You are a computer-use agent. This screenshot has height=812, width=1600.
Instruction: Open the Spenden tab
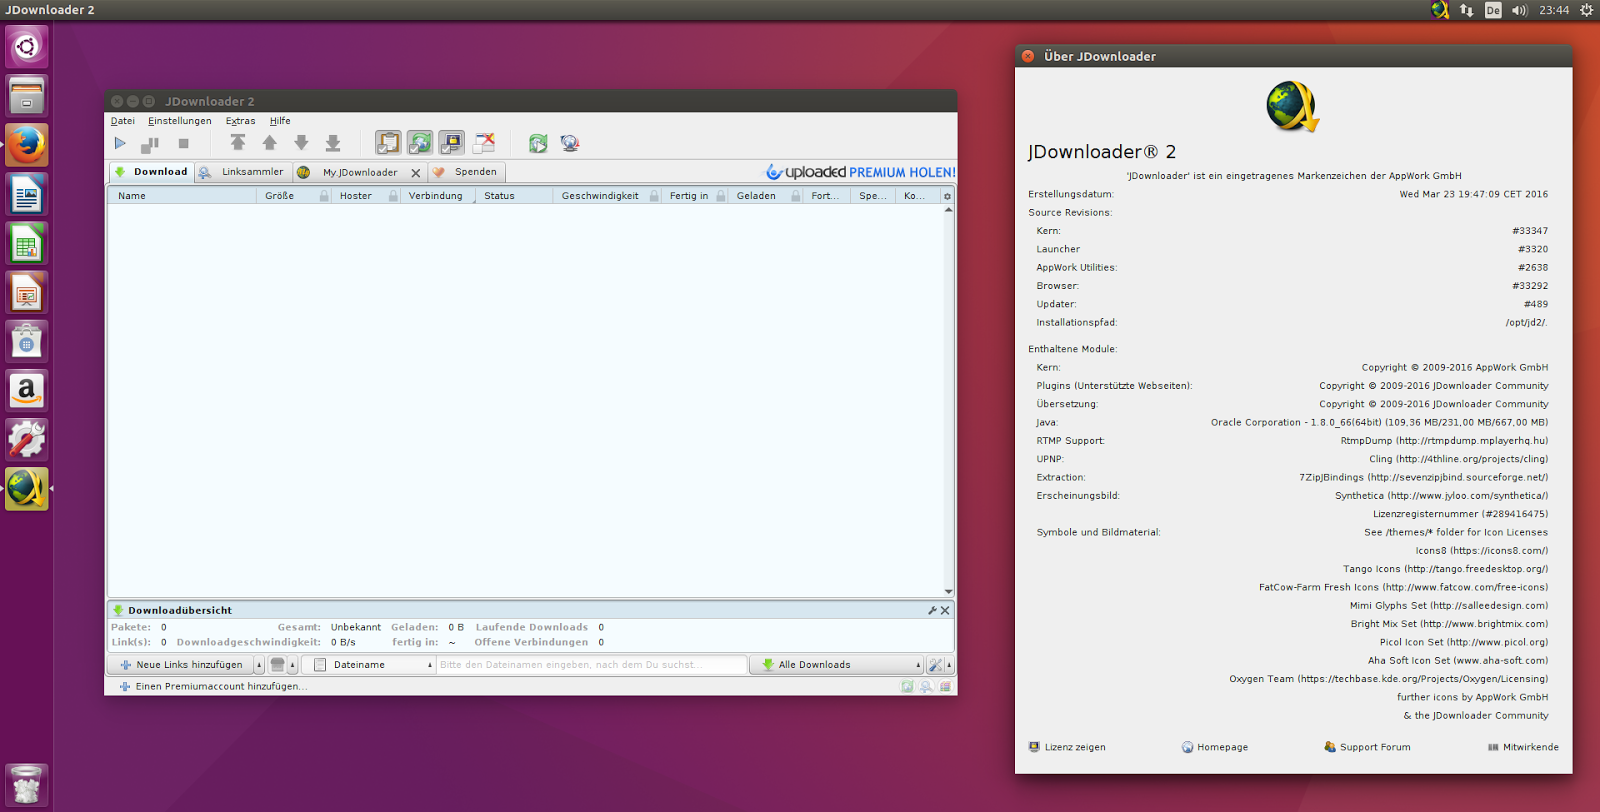click(x=467, y=172)
